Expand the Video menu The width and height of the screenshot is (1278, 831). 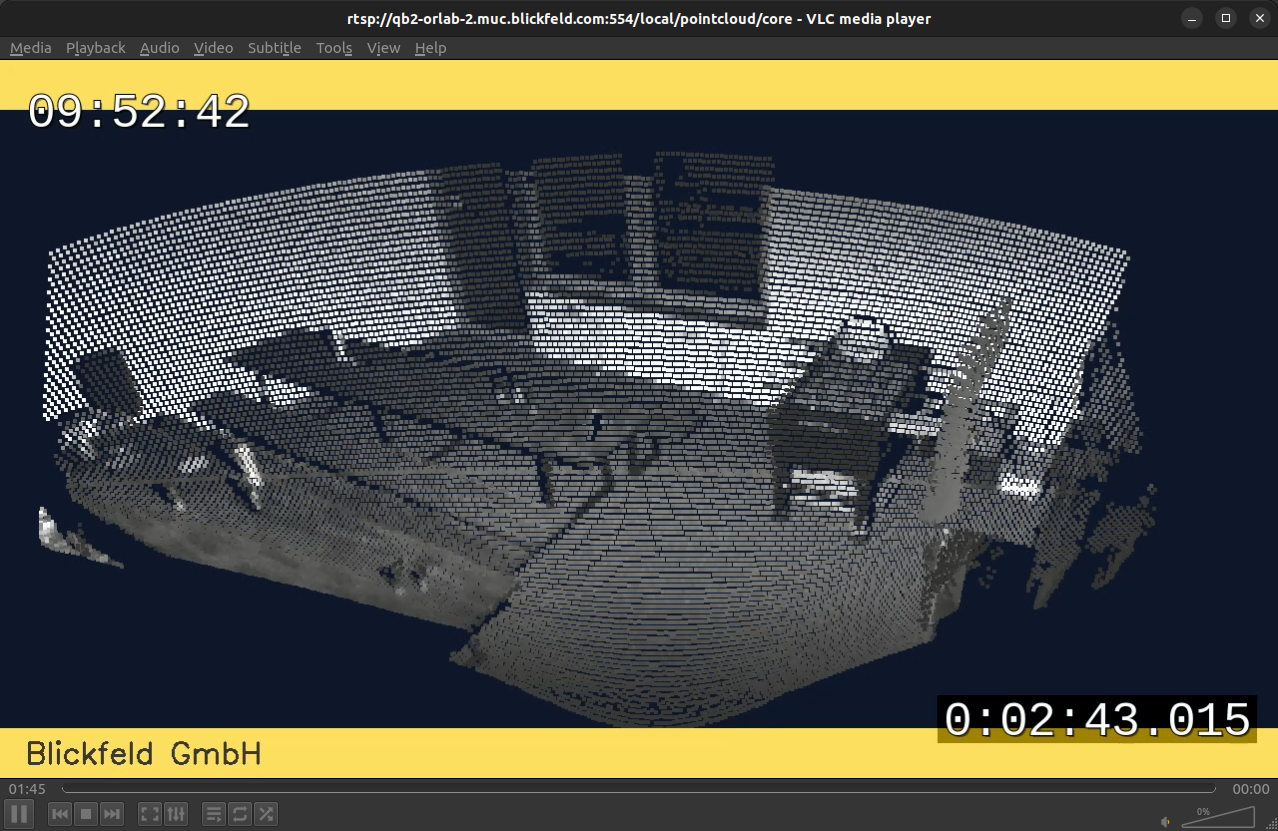[213, 48]
